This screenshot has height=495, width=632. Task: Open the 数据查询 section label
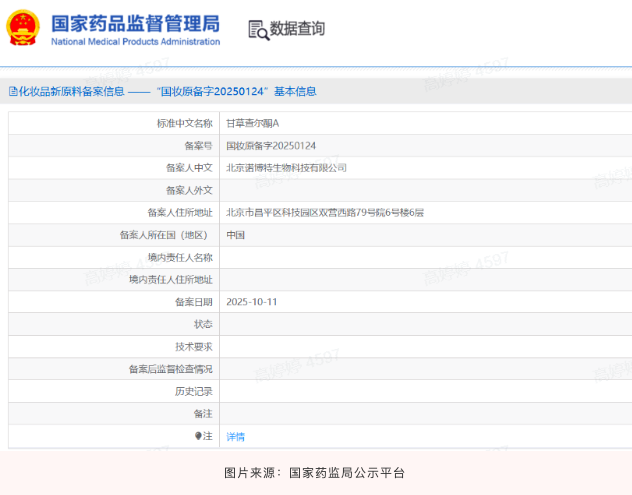click(x=297, y=30)
